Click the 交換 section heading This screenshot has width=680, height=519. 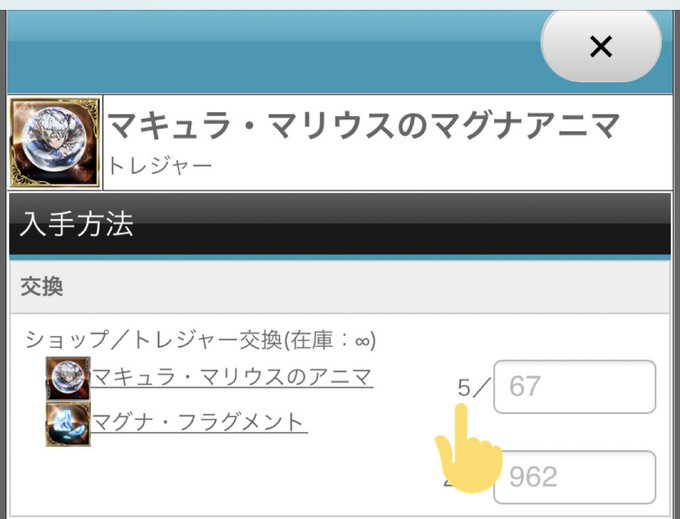42,287
